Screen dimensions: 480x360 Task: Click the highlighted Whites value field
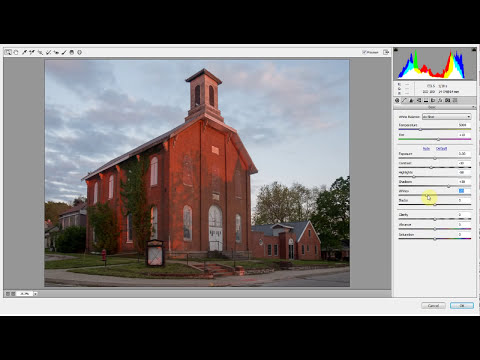click(463, 191)
